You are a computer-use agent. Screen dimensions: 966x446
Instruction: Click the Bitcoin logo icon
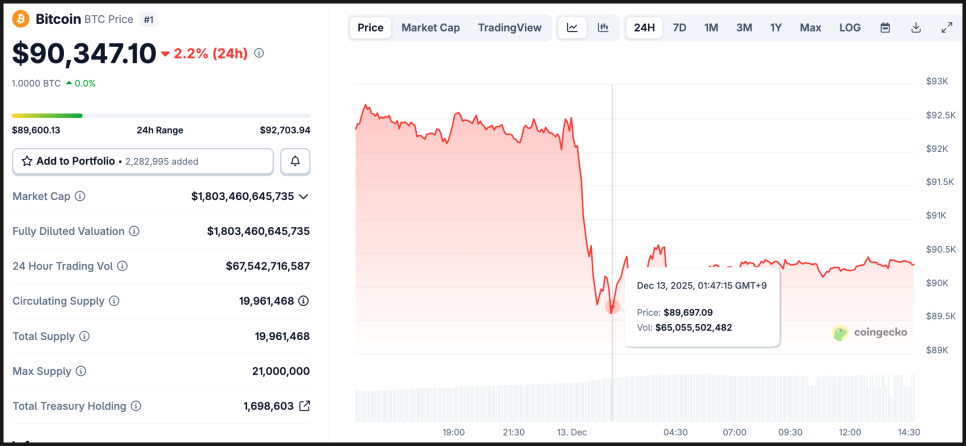tap(20, 19)
